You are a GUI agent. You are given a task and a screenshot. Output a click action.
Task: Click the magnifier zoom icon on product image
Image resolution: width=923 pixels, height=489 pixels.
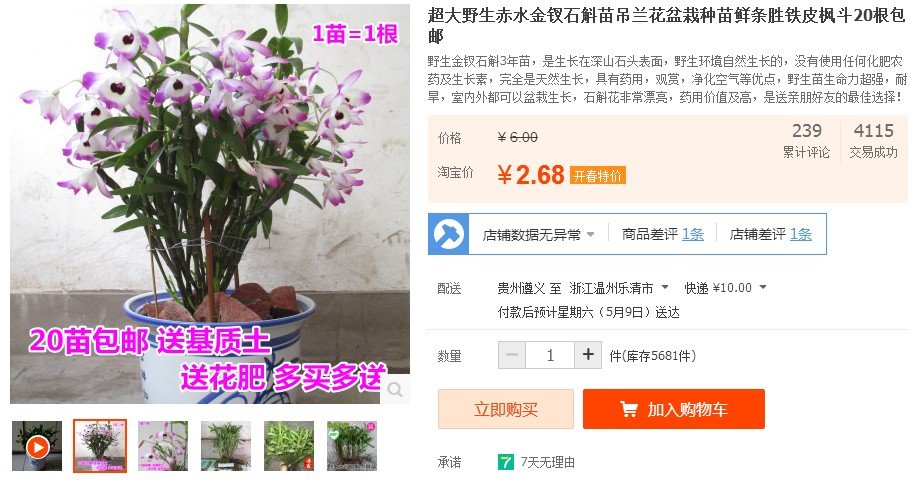pyautogui.click(x=395, y=390)
